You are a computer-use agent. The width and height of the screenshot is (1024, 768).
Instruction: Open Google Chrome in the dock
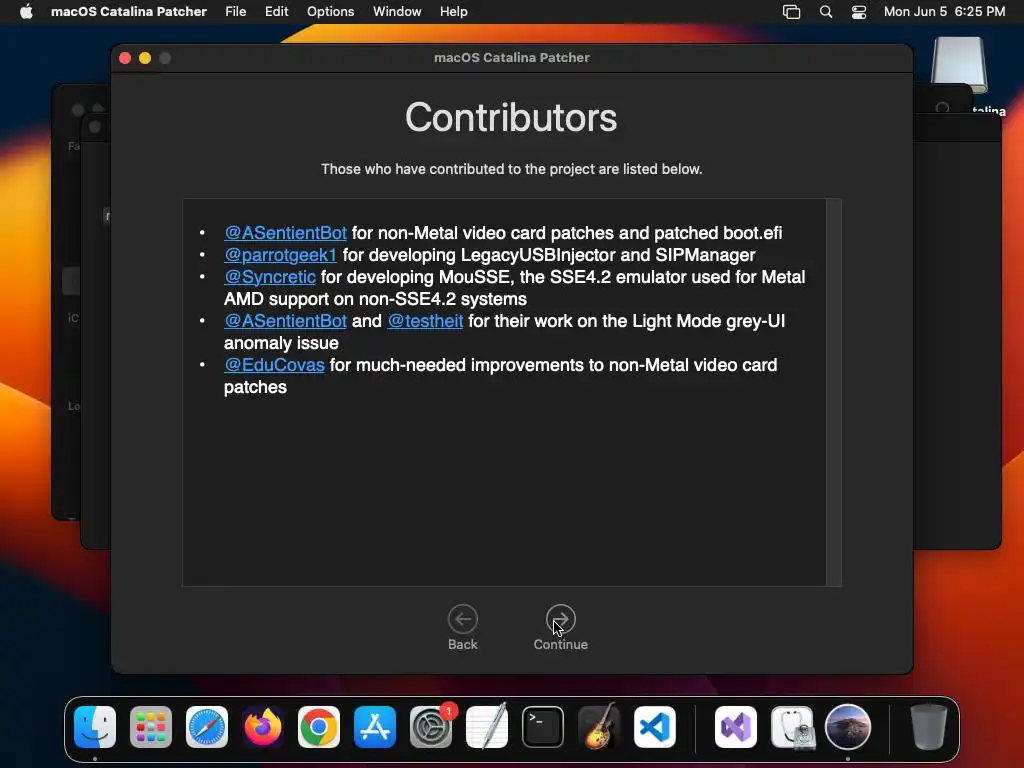(319, 727)
